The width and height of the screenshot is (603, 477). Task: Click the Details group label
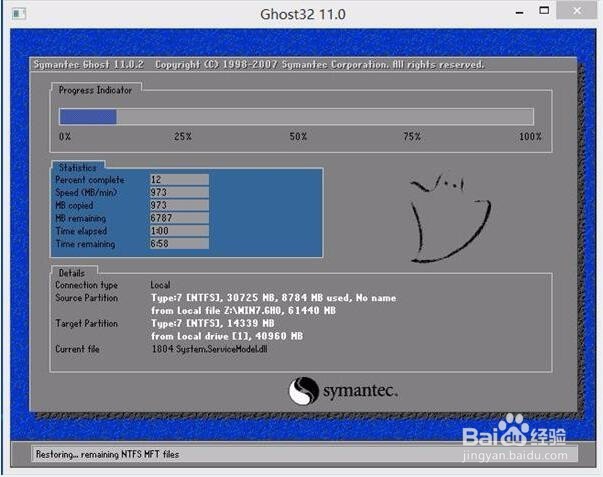(x=72, y=273)
